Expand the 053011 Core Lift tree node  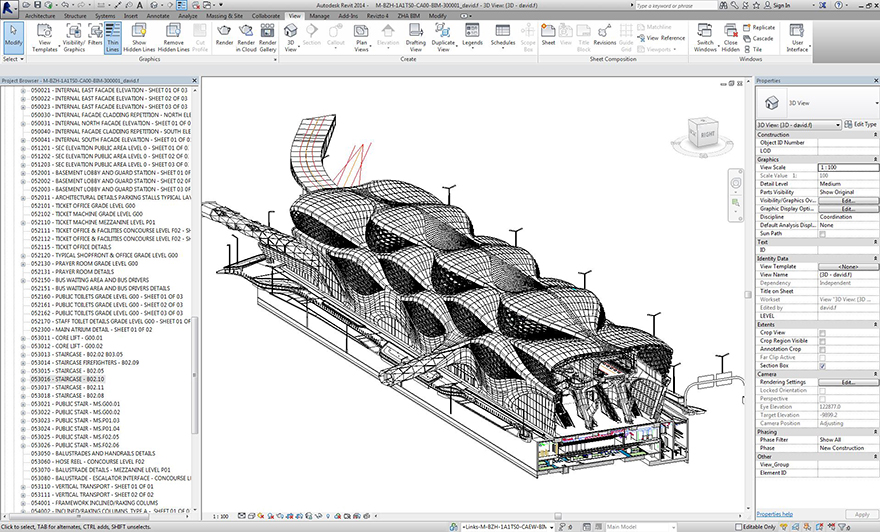click(x=23, y=338)
